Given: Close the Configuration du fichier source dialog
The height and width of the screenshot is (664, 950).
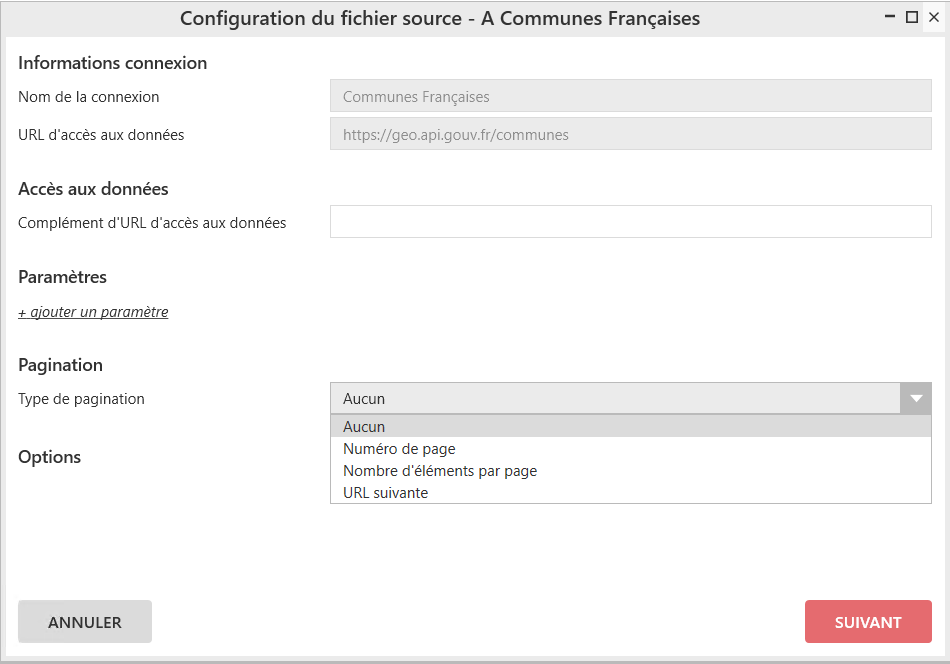Looking at the screenshot, I should point(932,17).
